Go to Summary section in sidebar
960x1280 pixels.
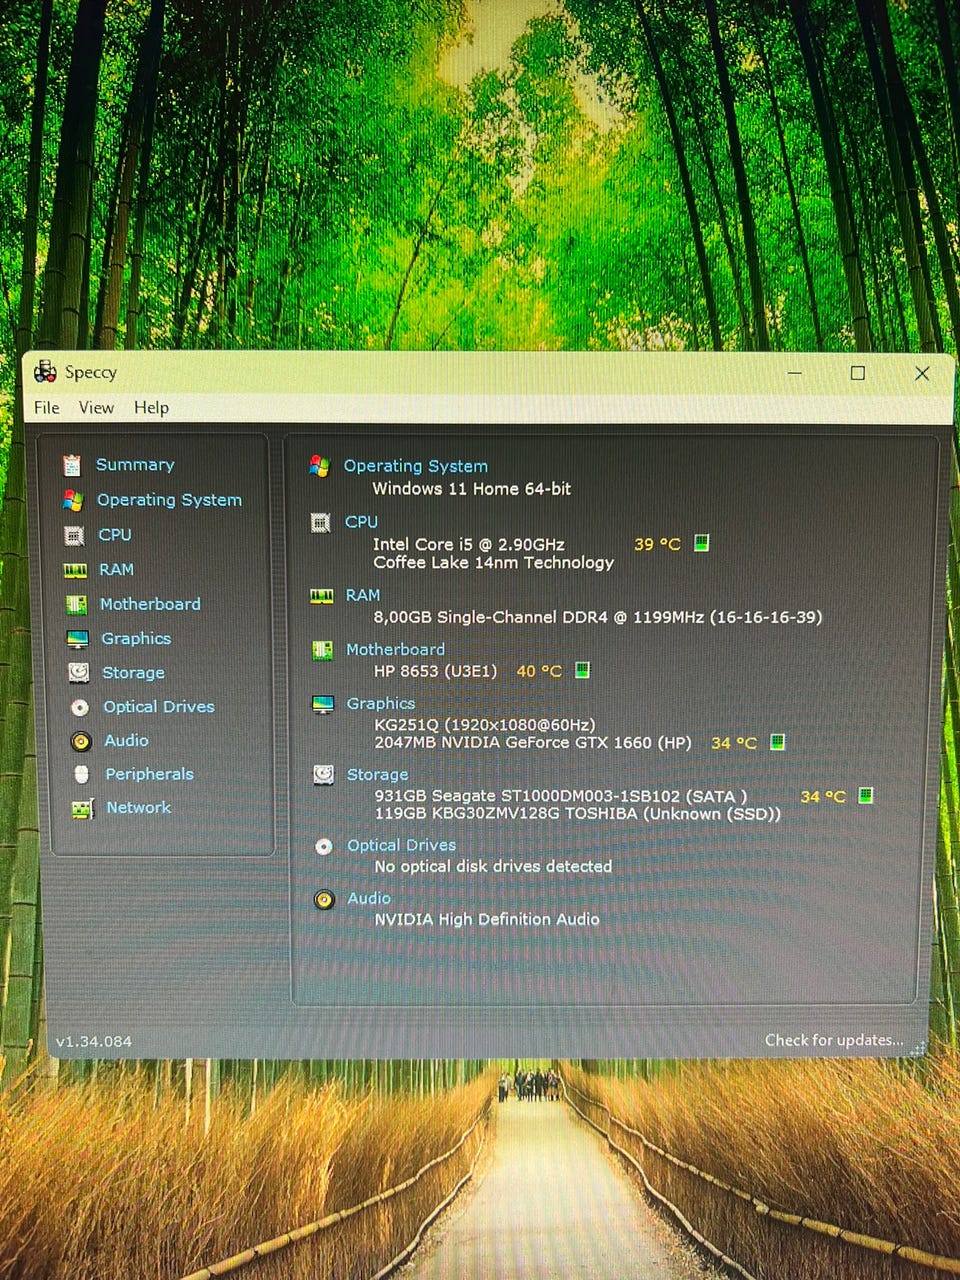pos(135,465)
